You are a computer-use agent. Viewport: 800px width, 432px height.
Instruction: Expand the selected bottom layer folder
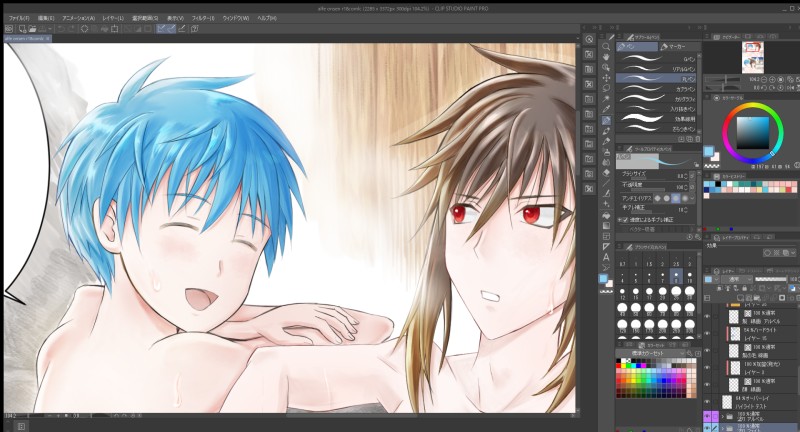pyautogui.click(x=722, y=427)
